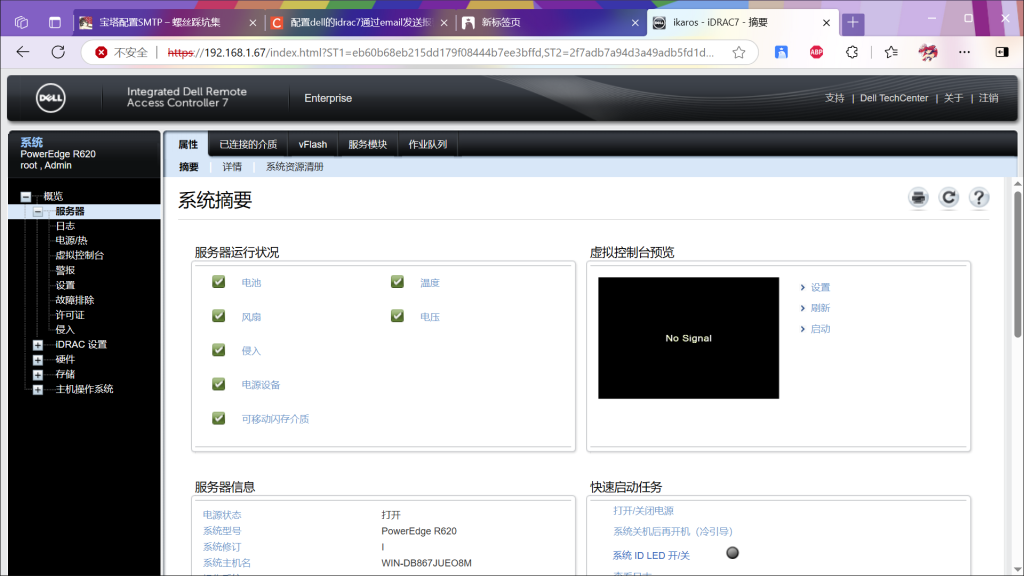
Task: Bookmark this page with star icon
Action: pyautogui.click(x=739, y=52)
